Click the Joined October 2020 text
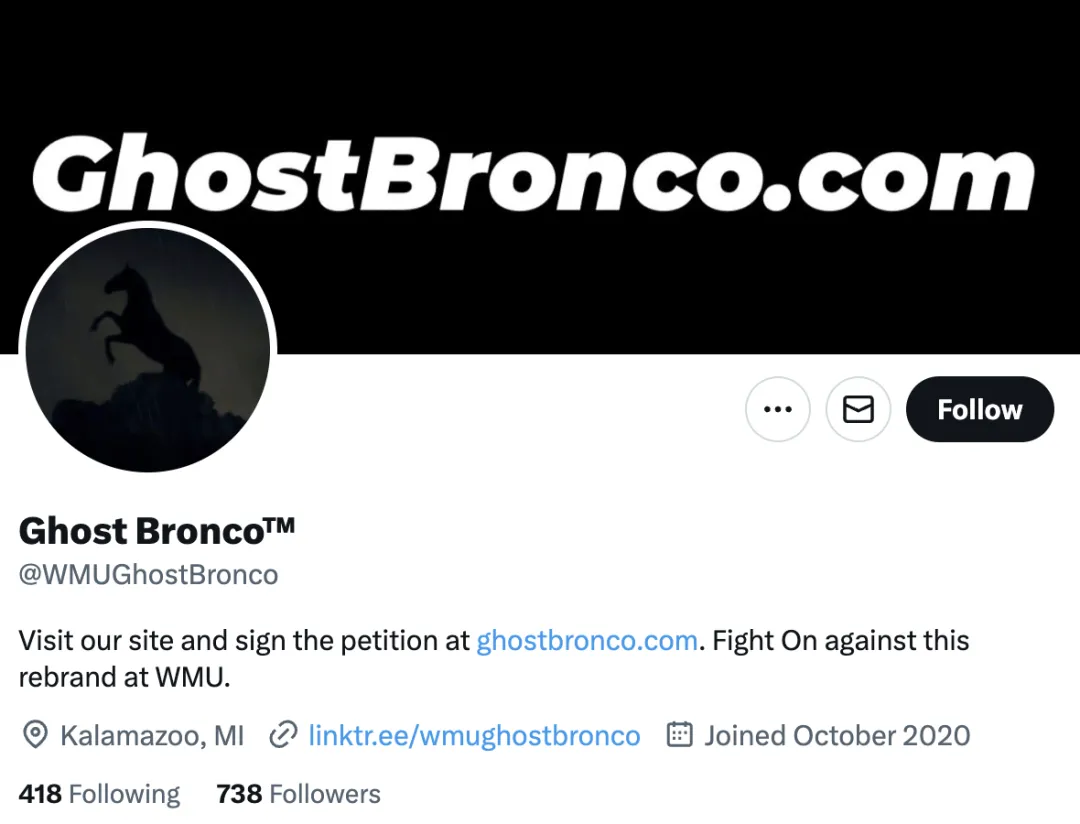Screen dimensions: 1080x824 point(837,736)
